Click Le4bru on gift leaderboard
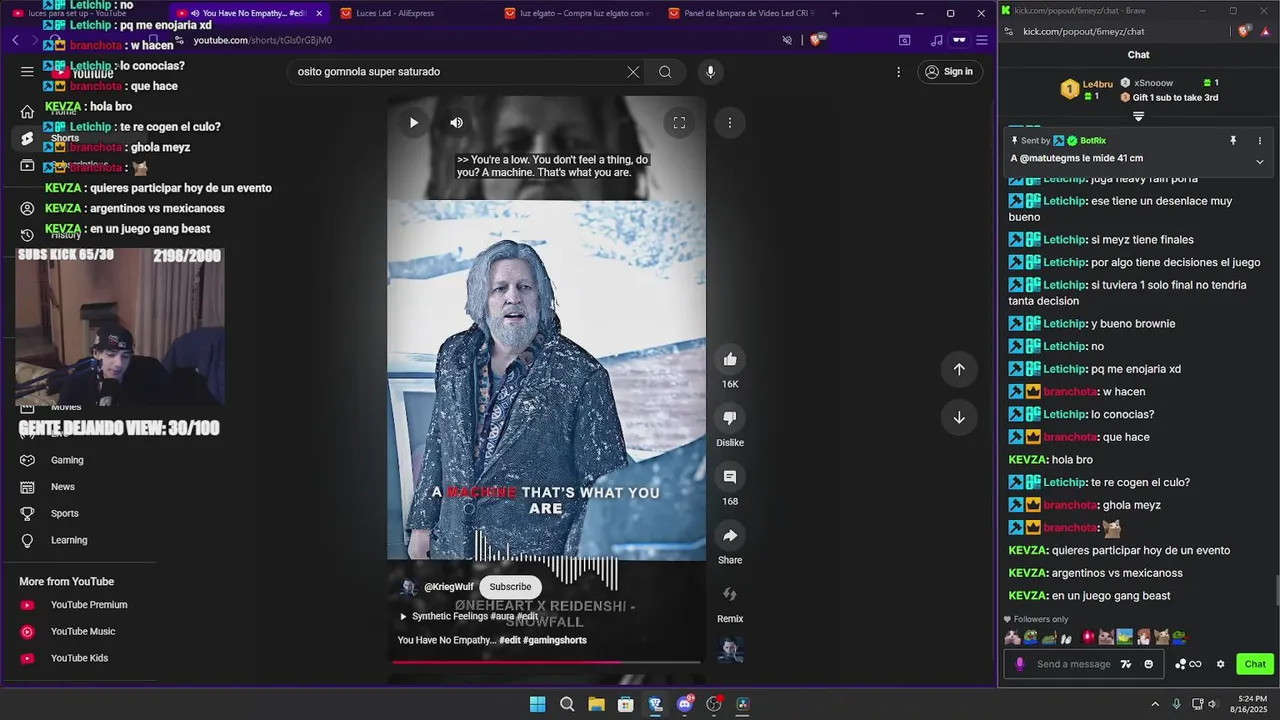The width and height of the screenshot is (1280, 720). (1097, 84)
